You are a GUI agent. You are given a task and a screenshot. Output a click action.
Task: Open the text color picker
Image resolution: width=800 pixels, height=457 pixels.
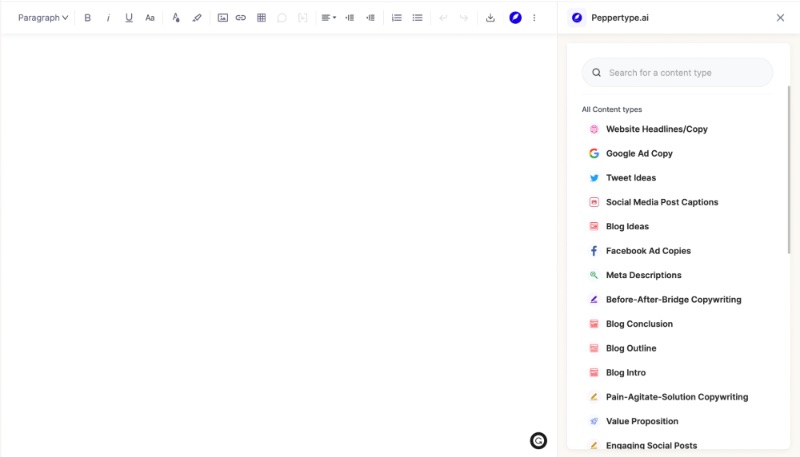point(176,18)
